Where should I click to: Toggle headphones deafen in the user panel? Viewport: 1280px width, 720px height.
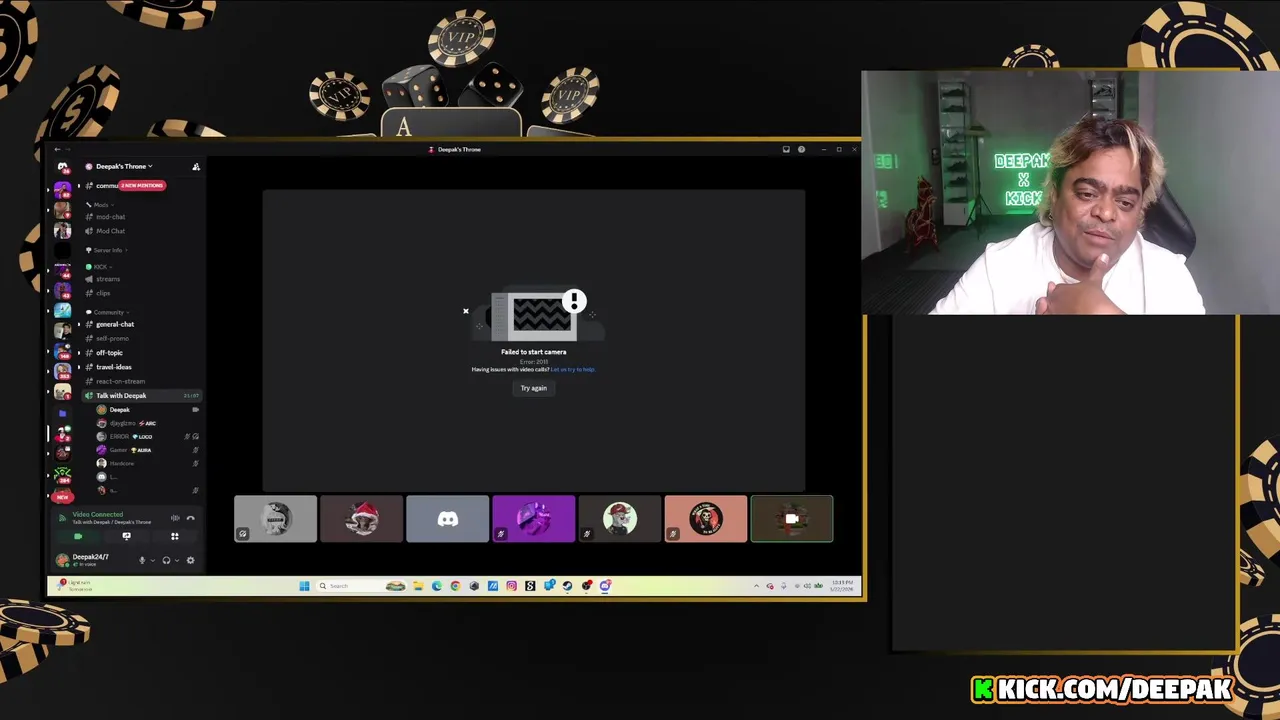(x=166, y=560)
